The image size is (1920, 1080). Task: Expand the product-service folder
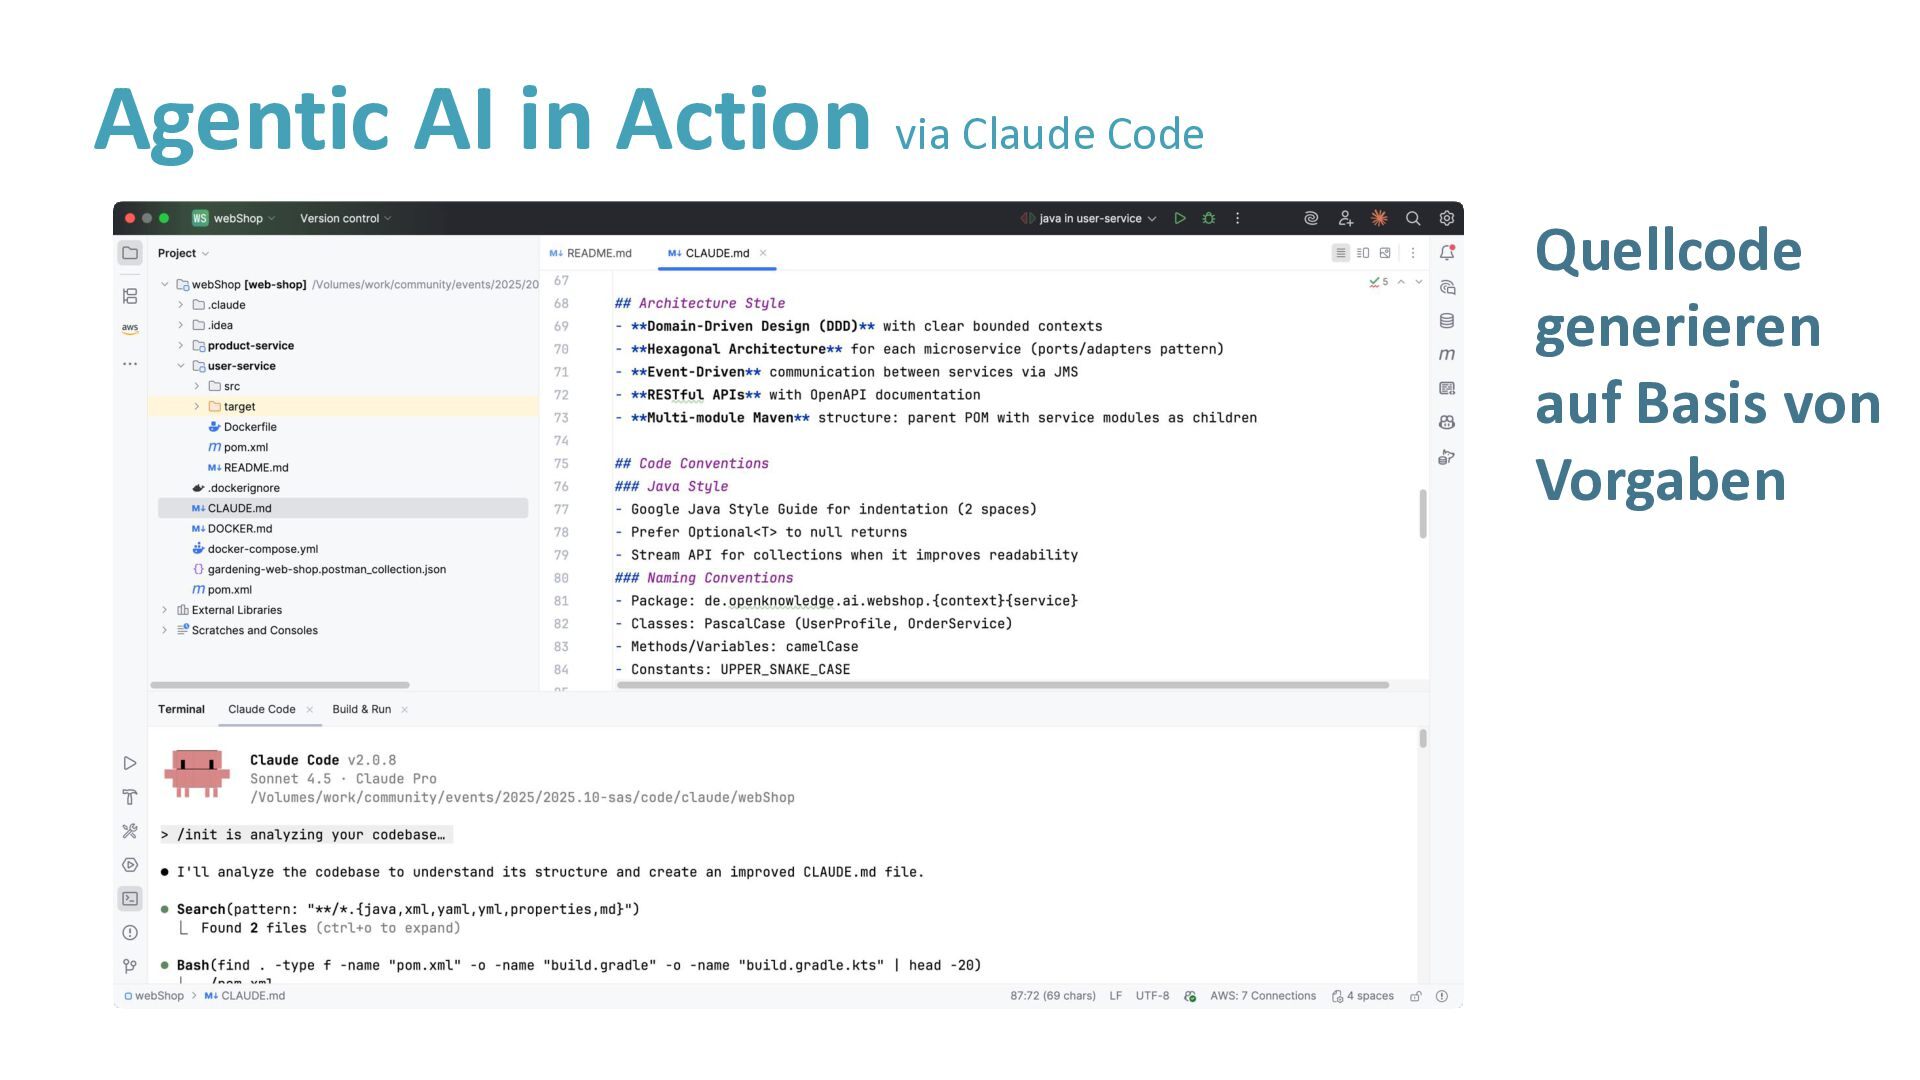pyautogui.click(x=181, y=346)
